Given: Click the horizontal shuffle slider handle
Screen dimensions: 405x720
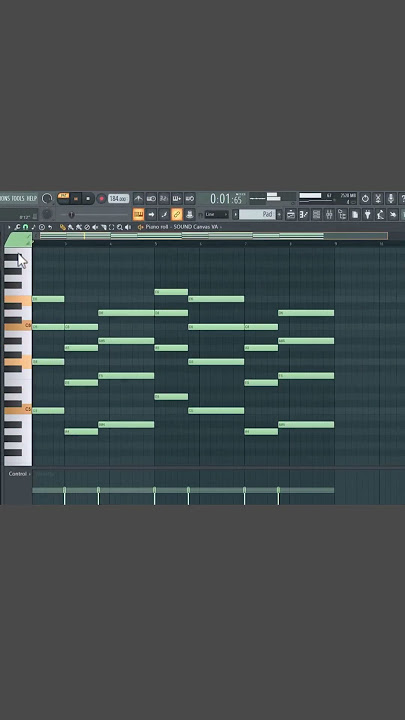Looking at the screenshot, I should 71,214.
